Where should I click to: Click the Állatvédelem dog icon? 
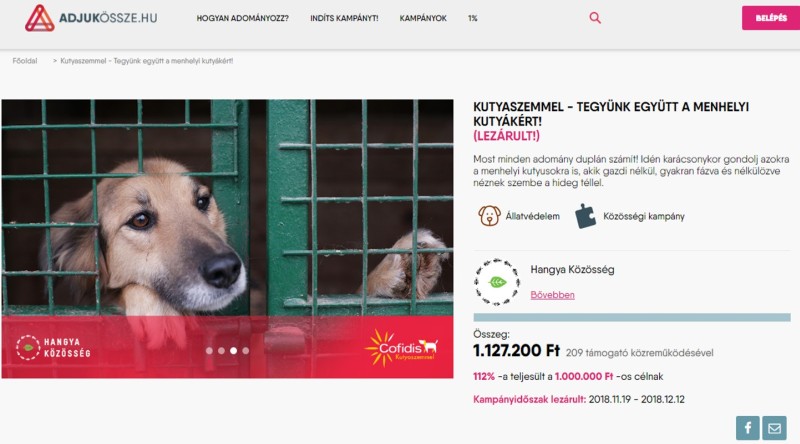point(489,216)
